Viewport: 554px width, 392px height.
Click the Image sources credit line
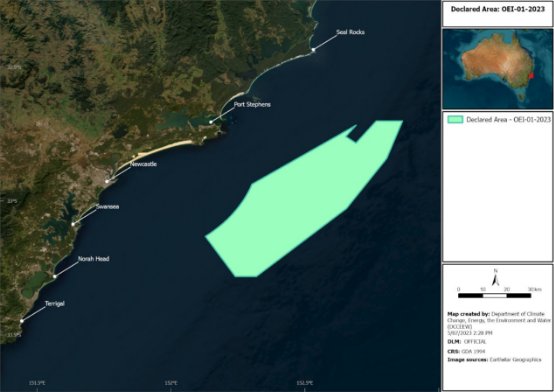coord(494,360)
